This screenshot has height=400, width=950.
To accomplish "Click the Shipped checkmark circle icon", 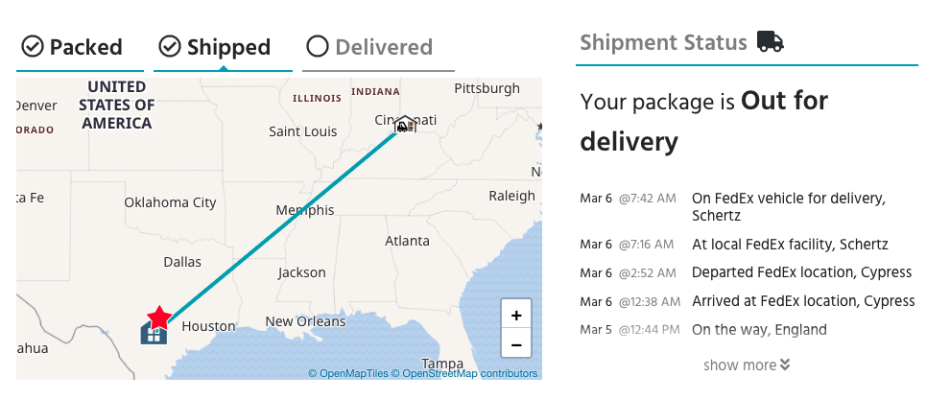I will (x=170, y=46).
